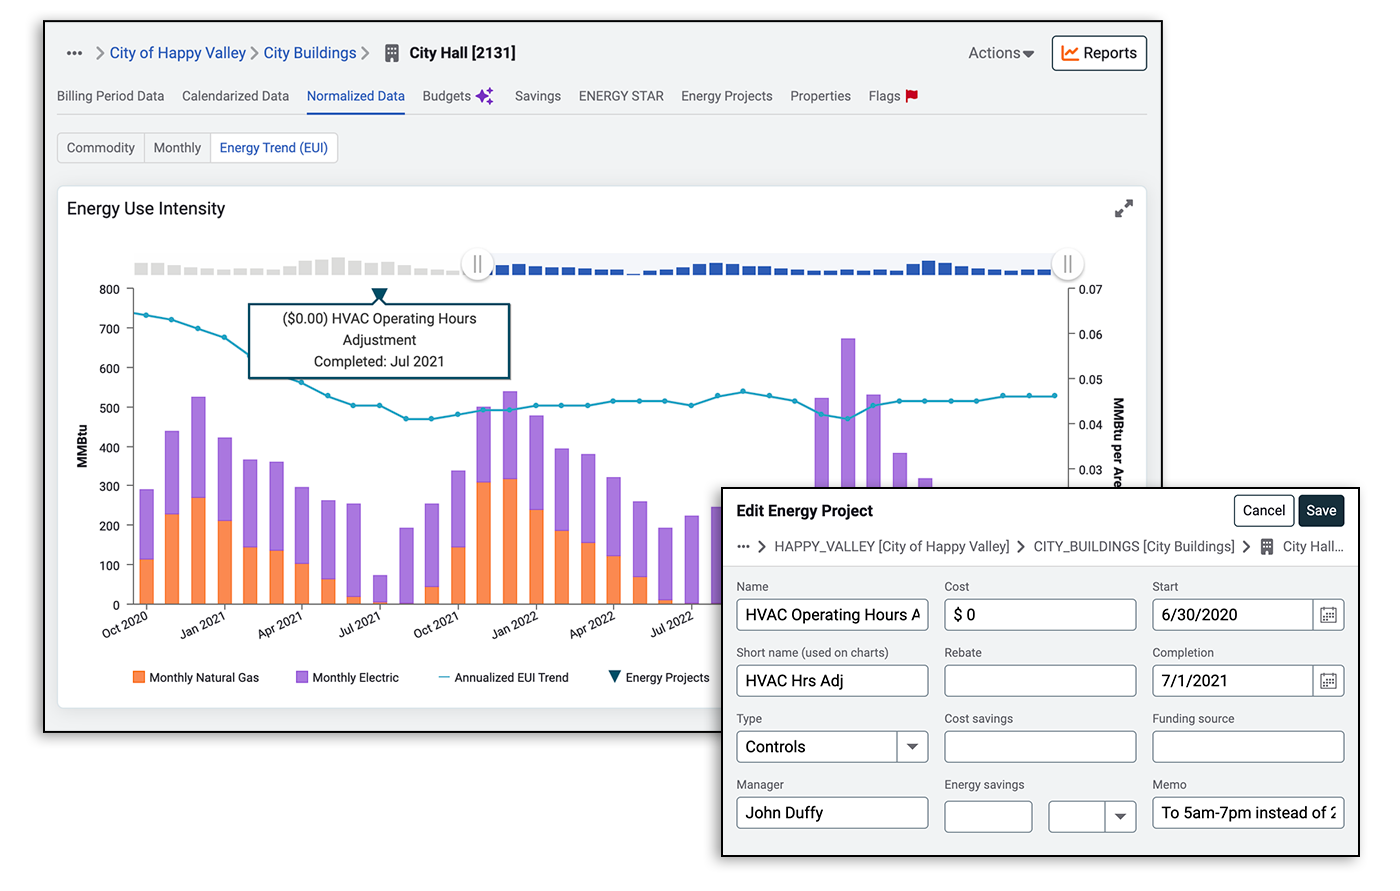Click the ellipsis in Edit Energy Project breadcrumb
1400x891 pixels.
click(x=743, y=547)
